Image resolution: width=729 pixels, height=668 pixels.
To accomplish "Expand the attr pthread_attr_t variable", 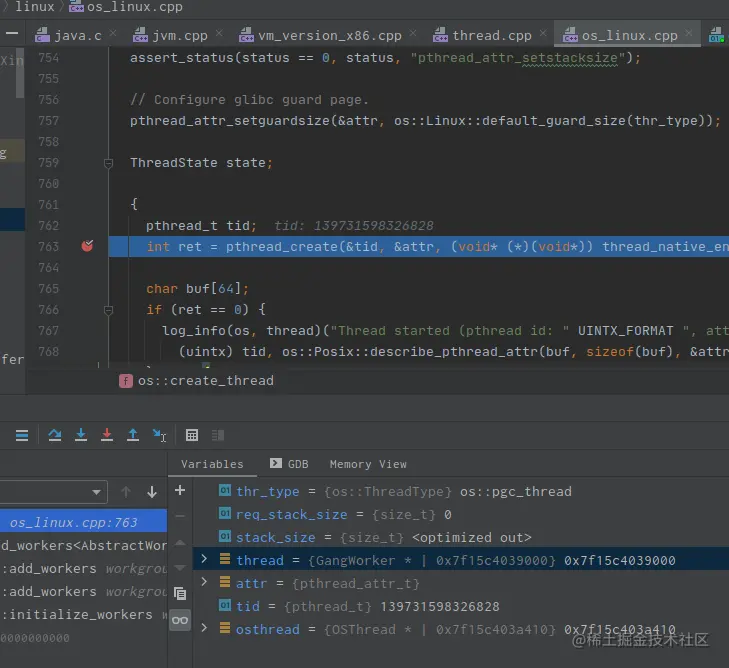I will coord(204,582).
